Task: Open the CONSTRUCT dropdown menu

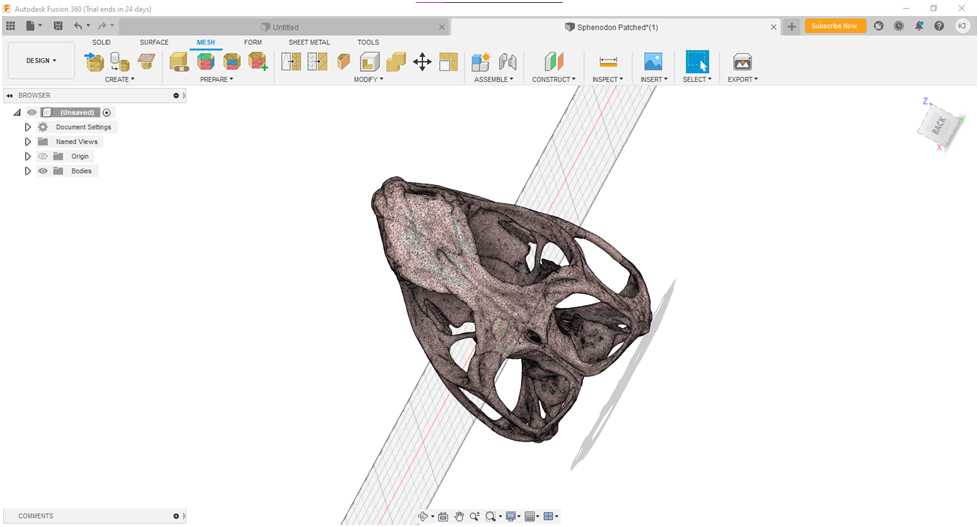Action: [x=554, y=79]
